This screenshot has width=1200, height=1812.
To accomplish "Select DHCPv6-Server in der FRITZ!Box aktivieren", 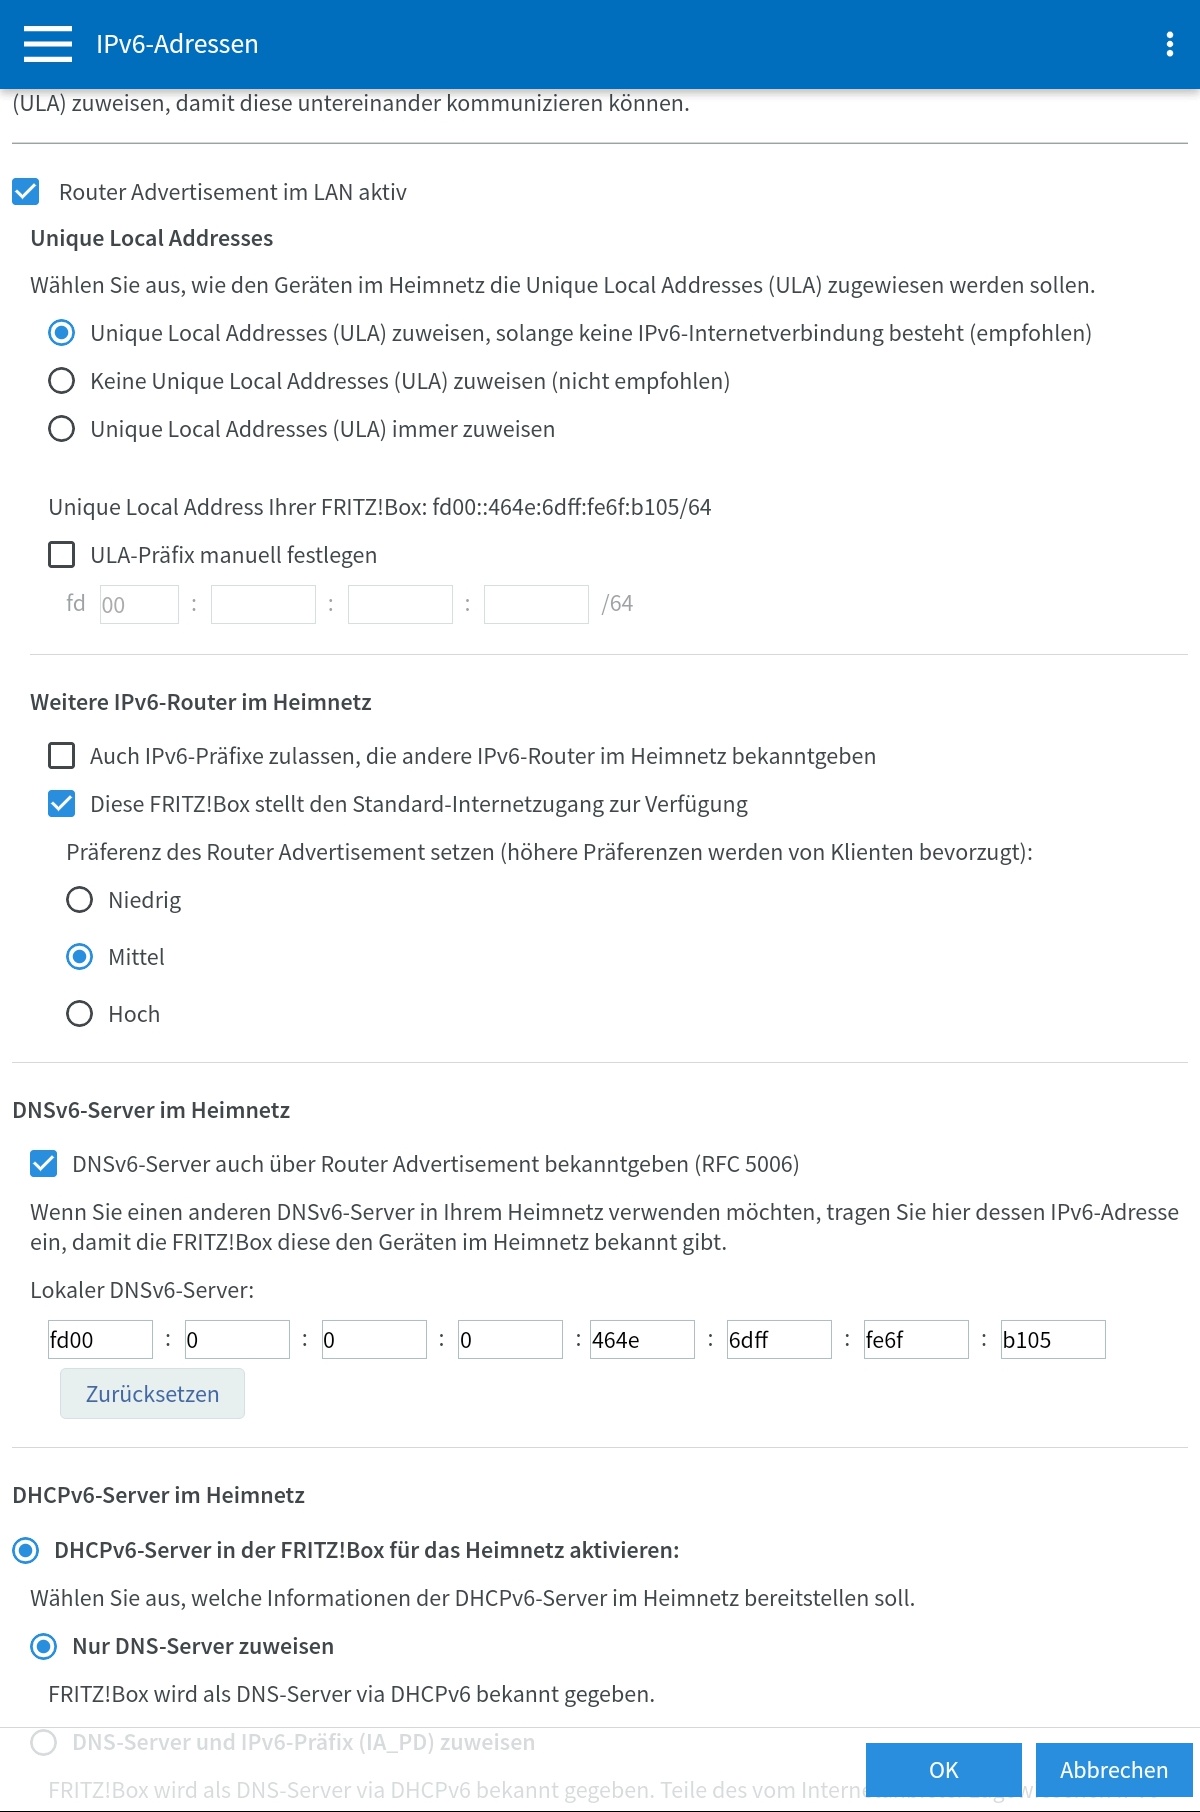I will (26, 1551).
